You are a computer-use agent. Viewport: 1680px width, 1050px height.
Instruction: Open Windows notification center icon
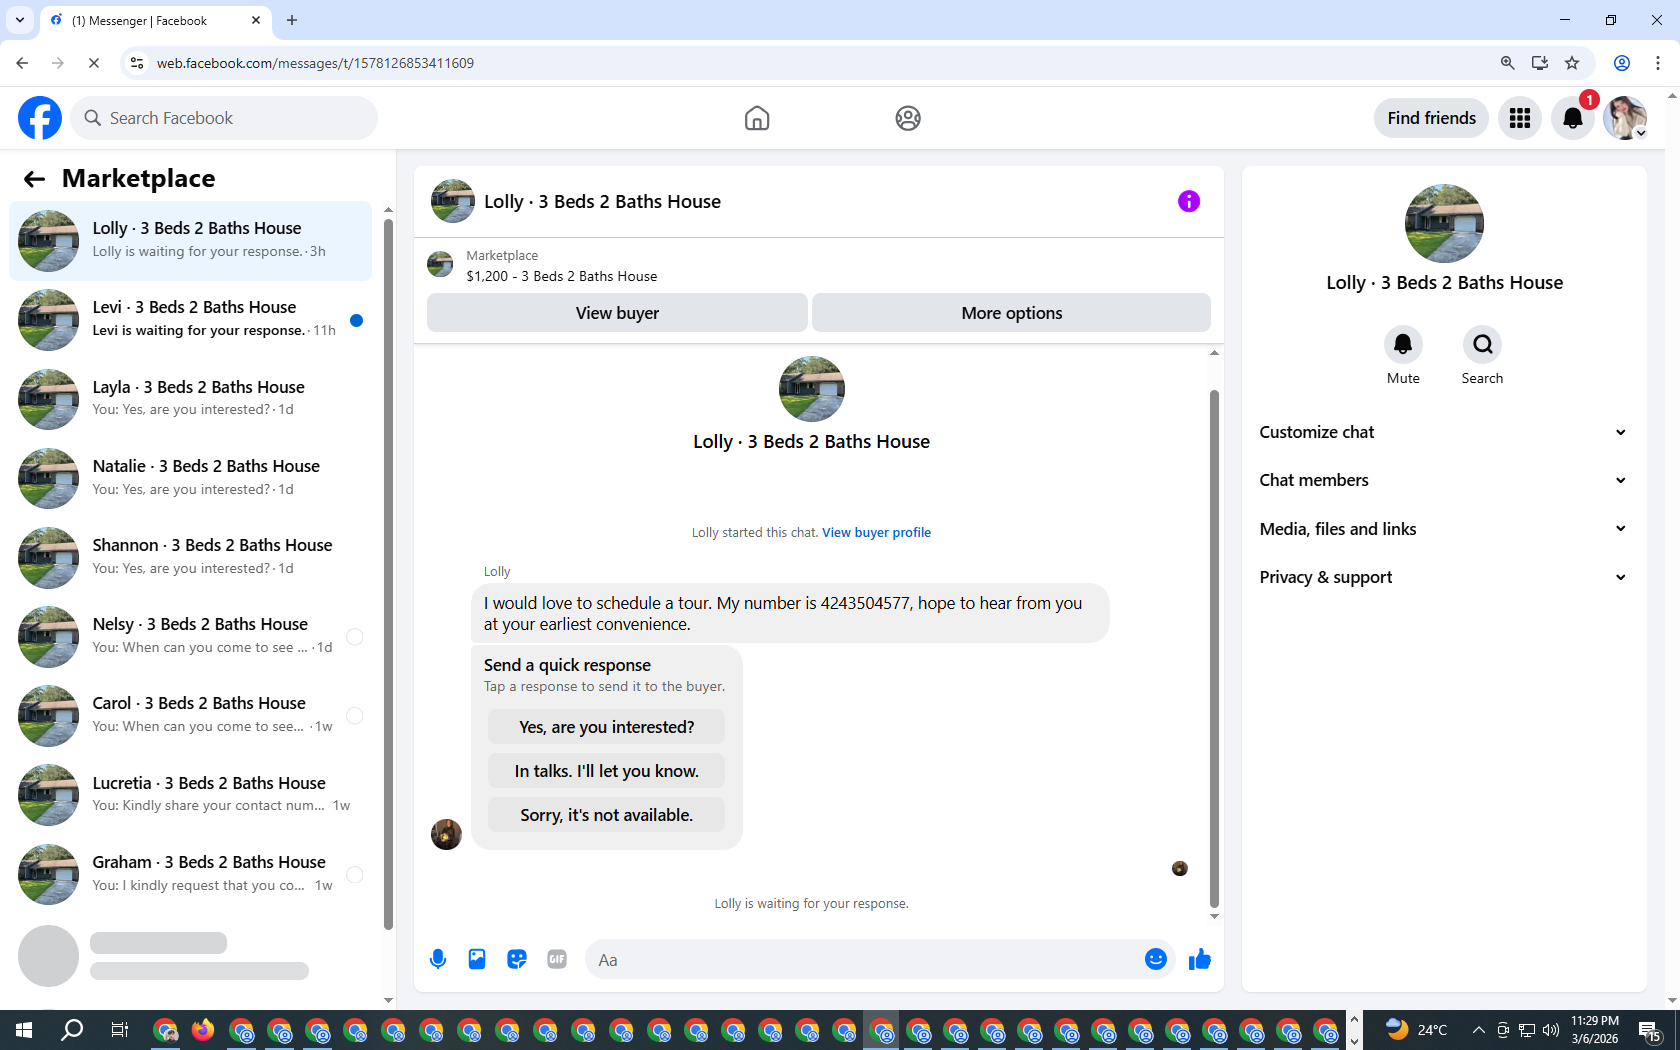[x=1650, y=1030]
